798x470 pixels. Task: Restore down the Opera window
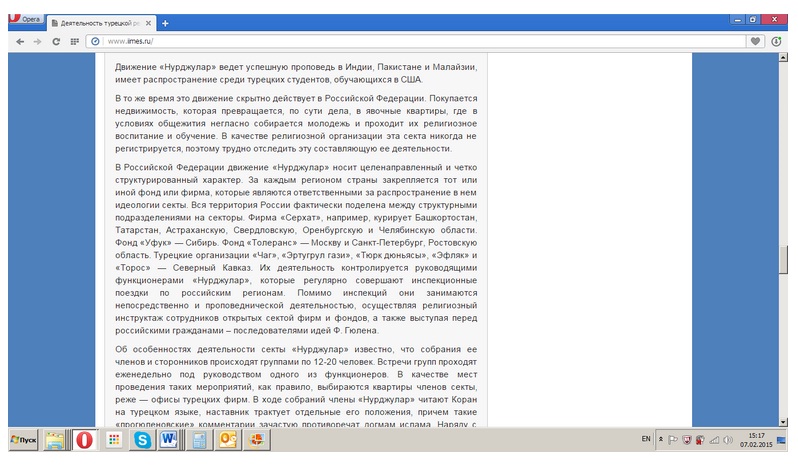click(x=753, y=19)
